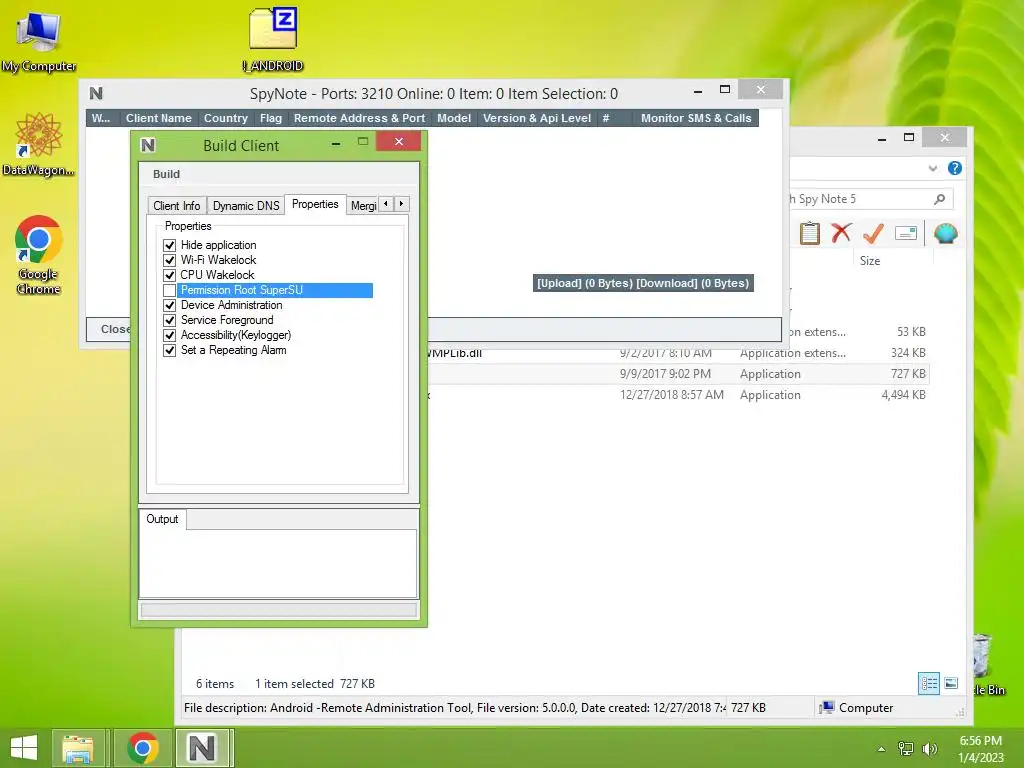The width and height of the screenshot is (1024, 768).
Task: Open the My Computer desktop icon
Action: pyautogui.click(x=39, y=40)
